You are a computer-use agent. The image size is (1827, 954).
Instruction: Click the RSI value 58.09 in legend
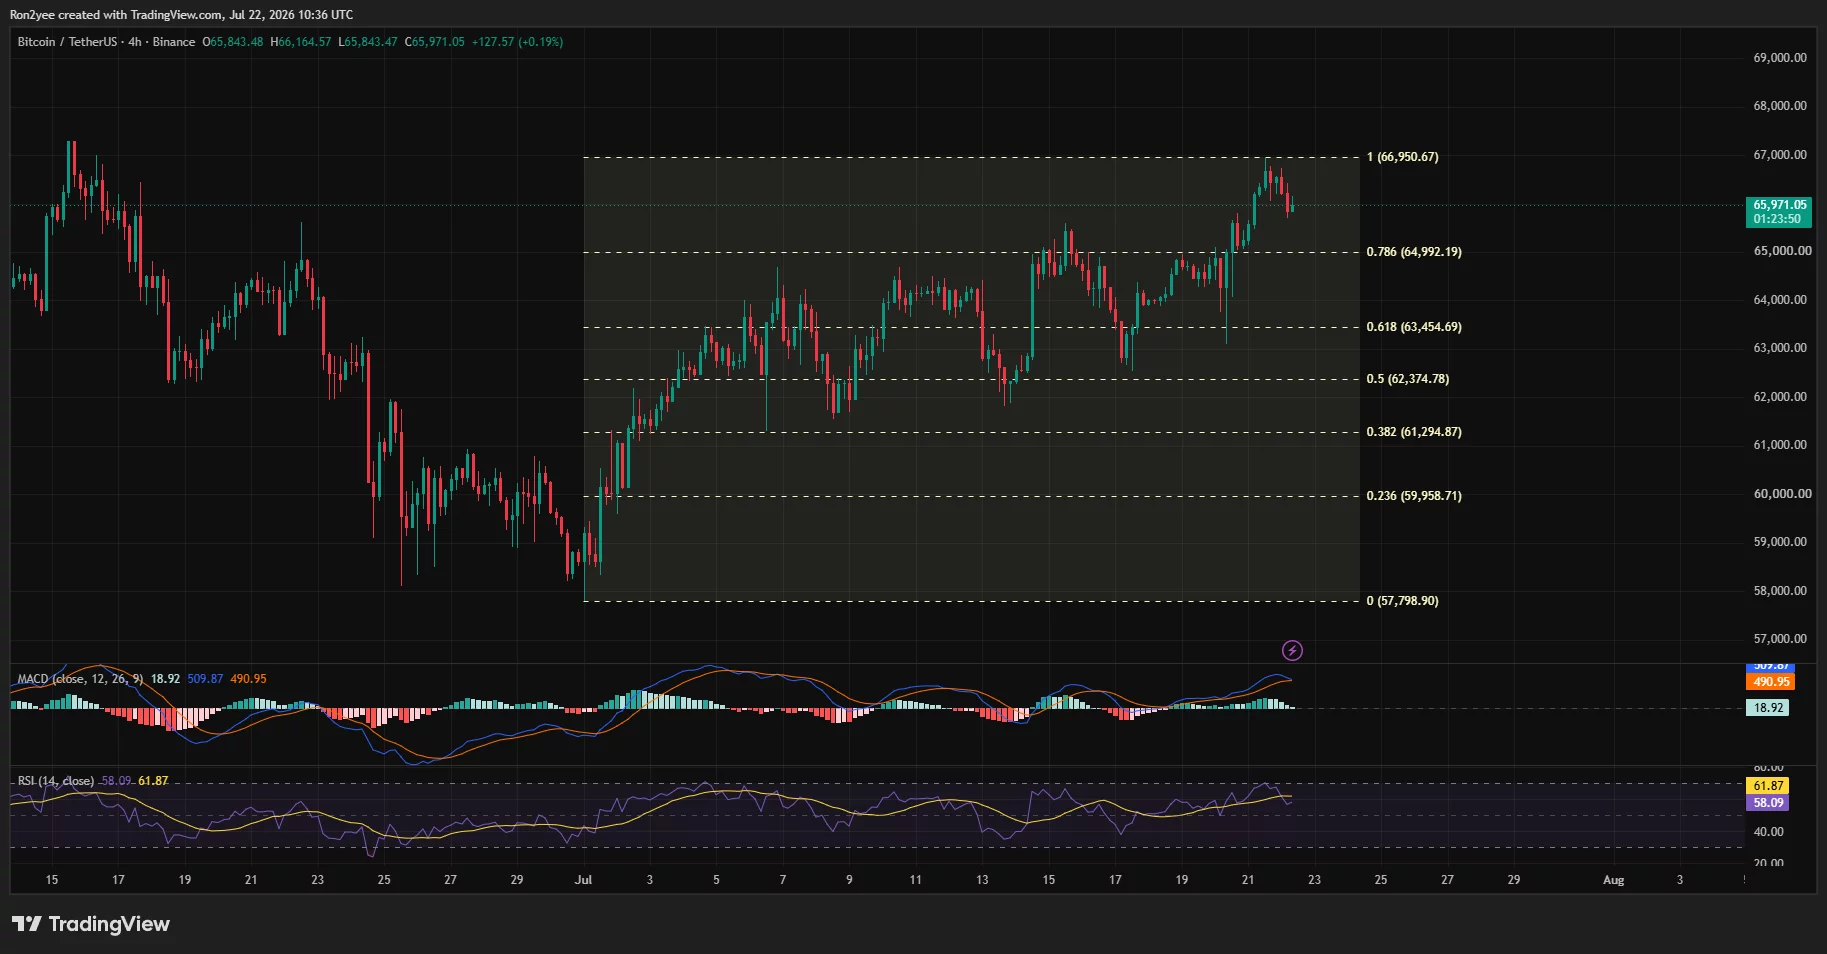point(116,781)
